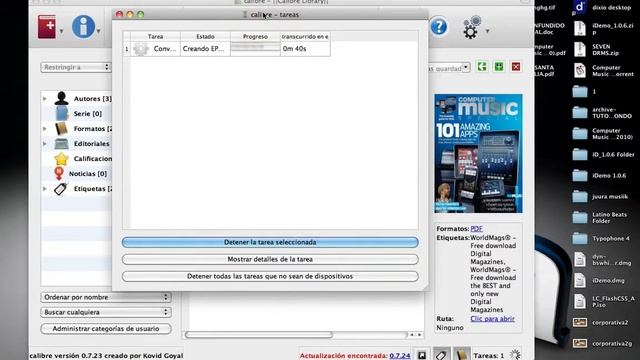The width and height of the screenshot is (640, 360).
Task: Expand the Autores [3] category
Action: (44, 98)
